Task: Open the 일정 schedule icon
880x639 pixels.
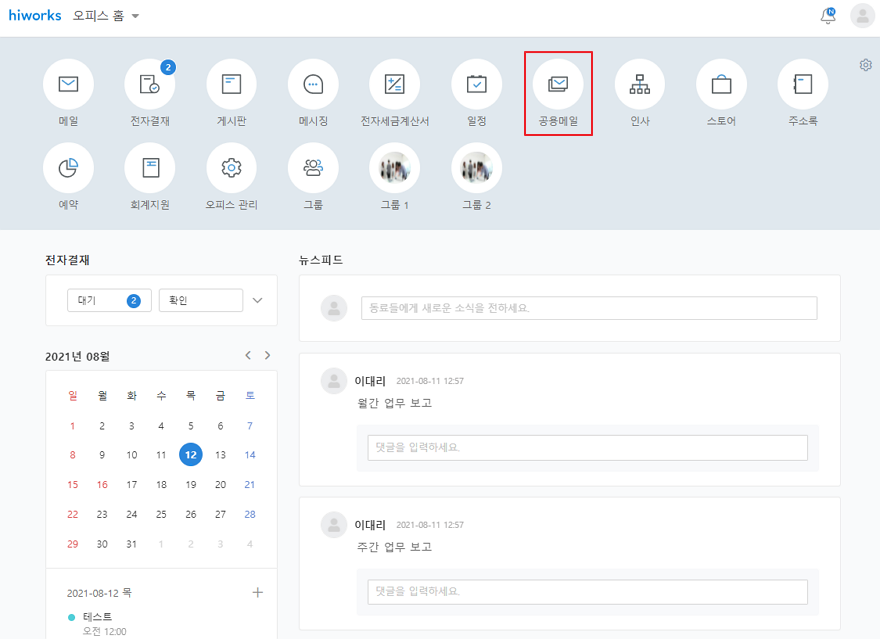Action: 476,85
